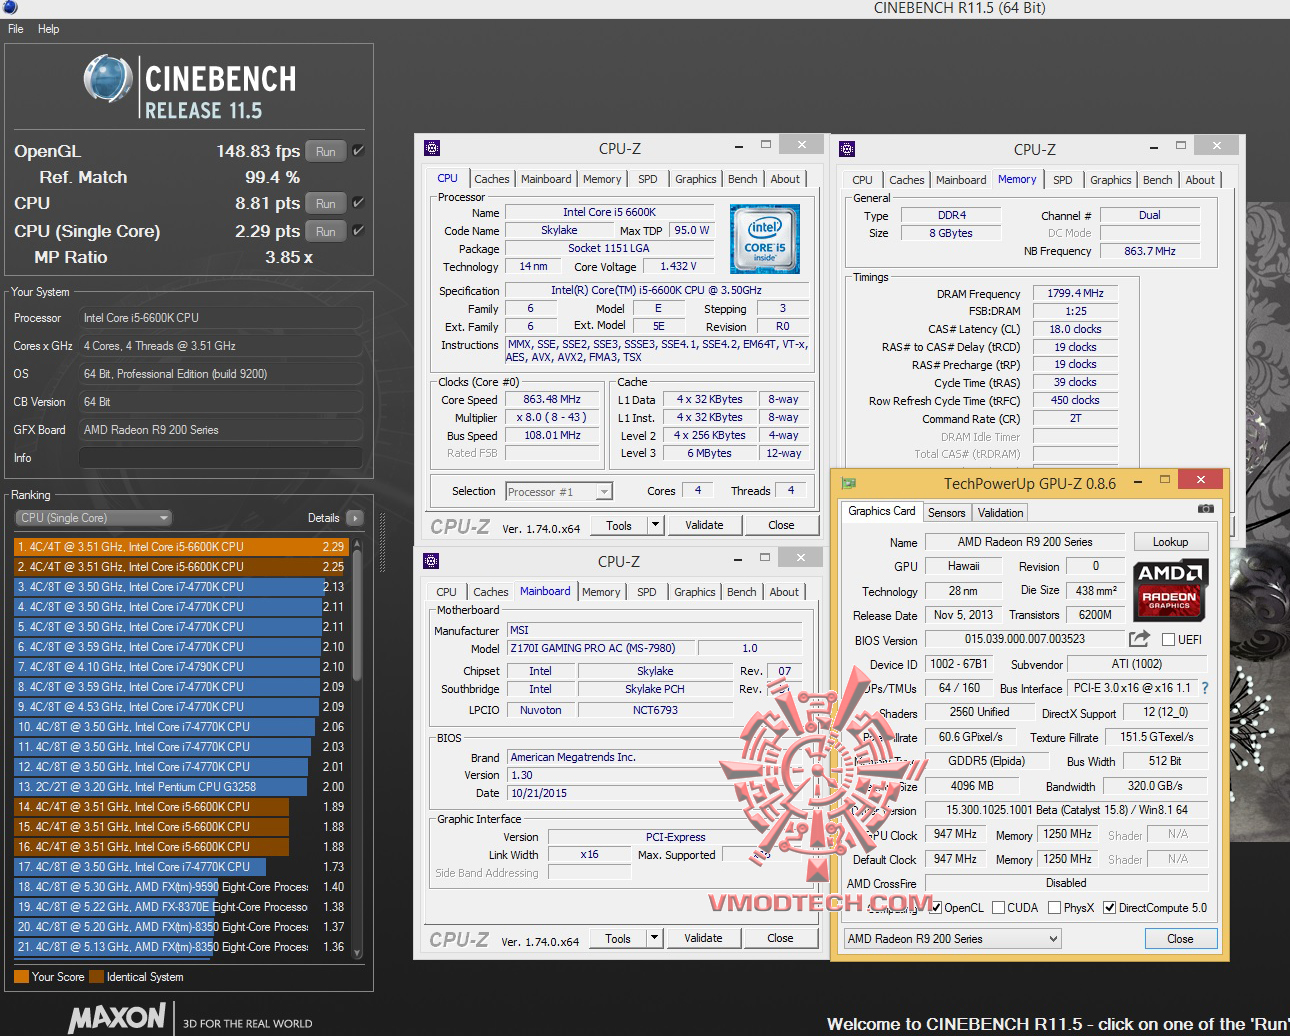Toggle the OpenGL test checkbox

coord(358,151)
